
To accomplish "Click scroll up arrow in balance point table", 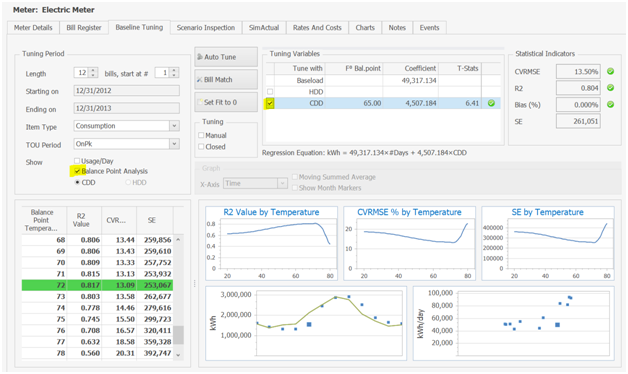I will pyautogui.click(x=178, y=239).
